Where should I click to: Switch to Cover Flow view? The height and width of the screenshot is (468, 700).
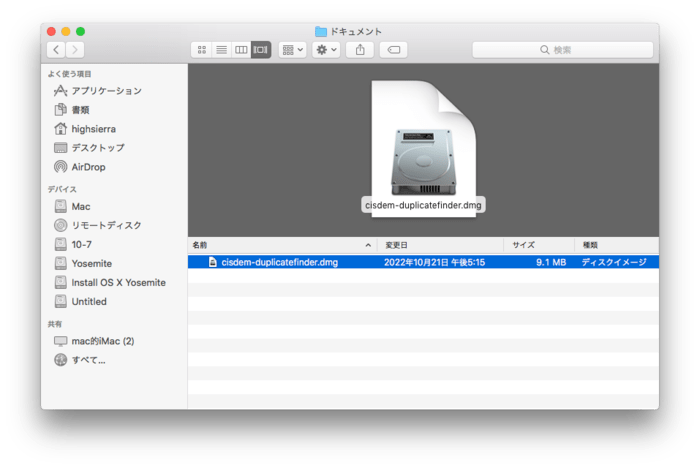(x=261, y=50)
